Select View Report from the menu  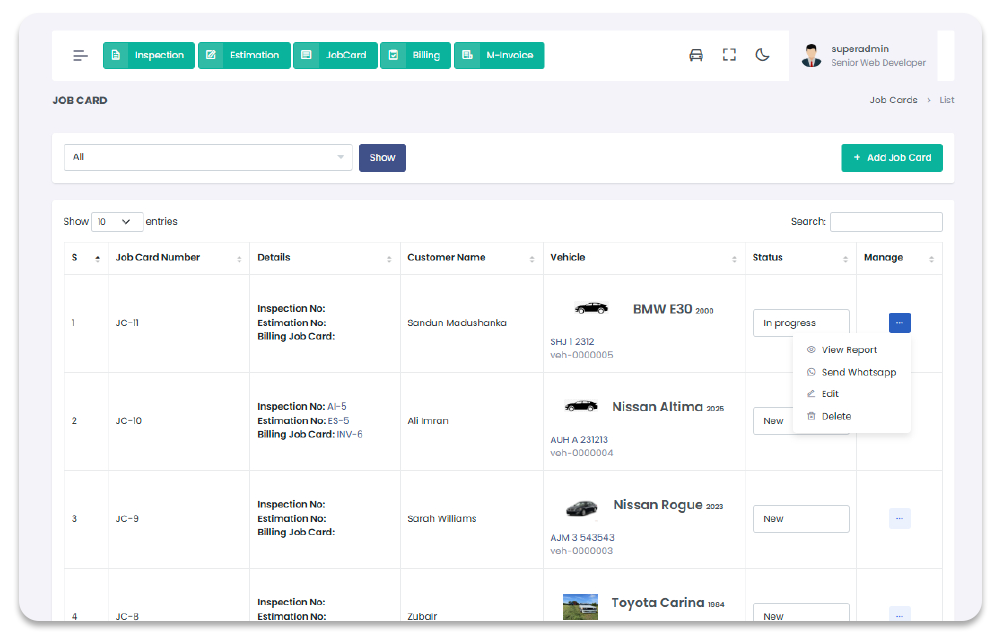pos(849,350)
